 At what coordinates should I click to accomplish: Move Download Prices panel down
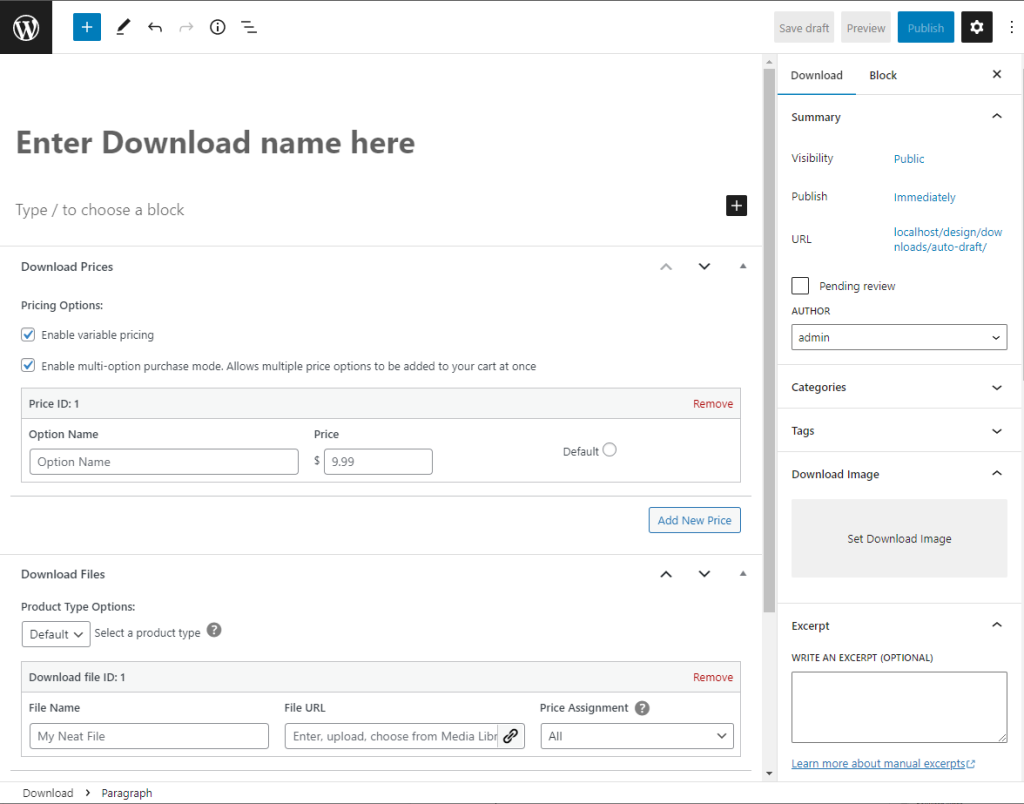pos(704,266)
